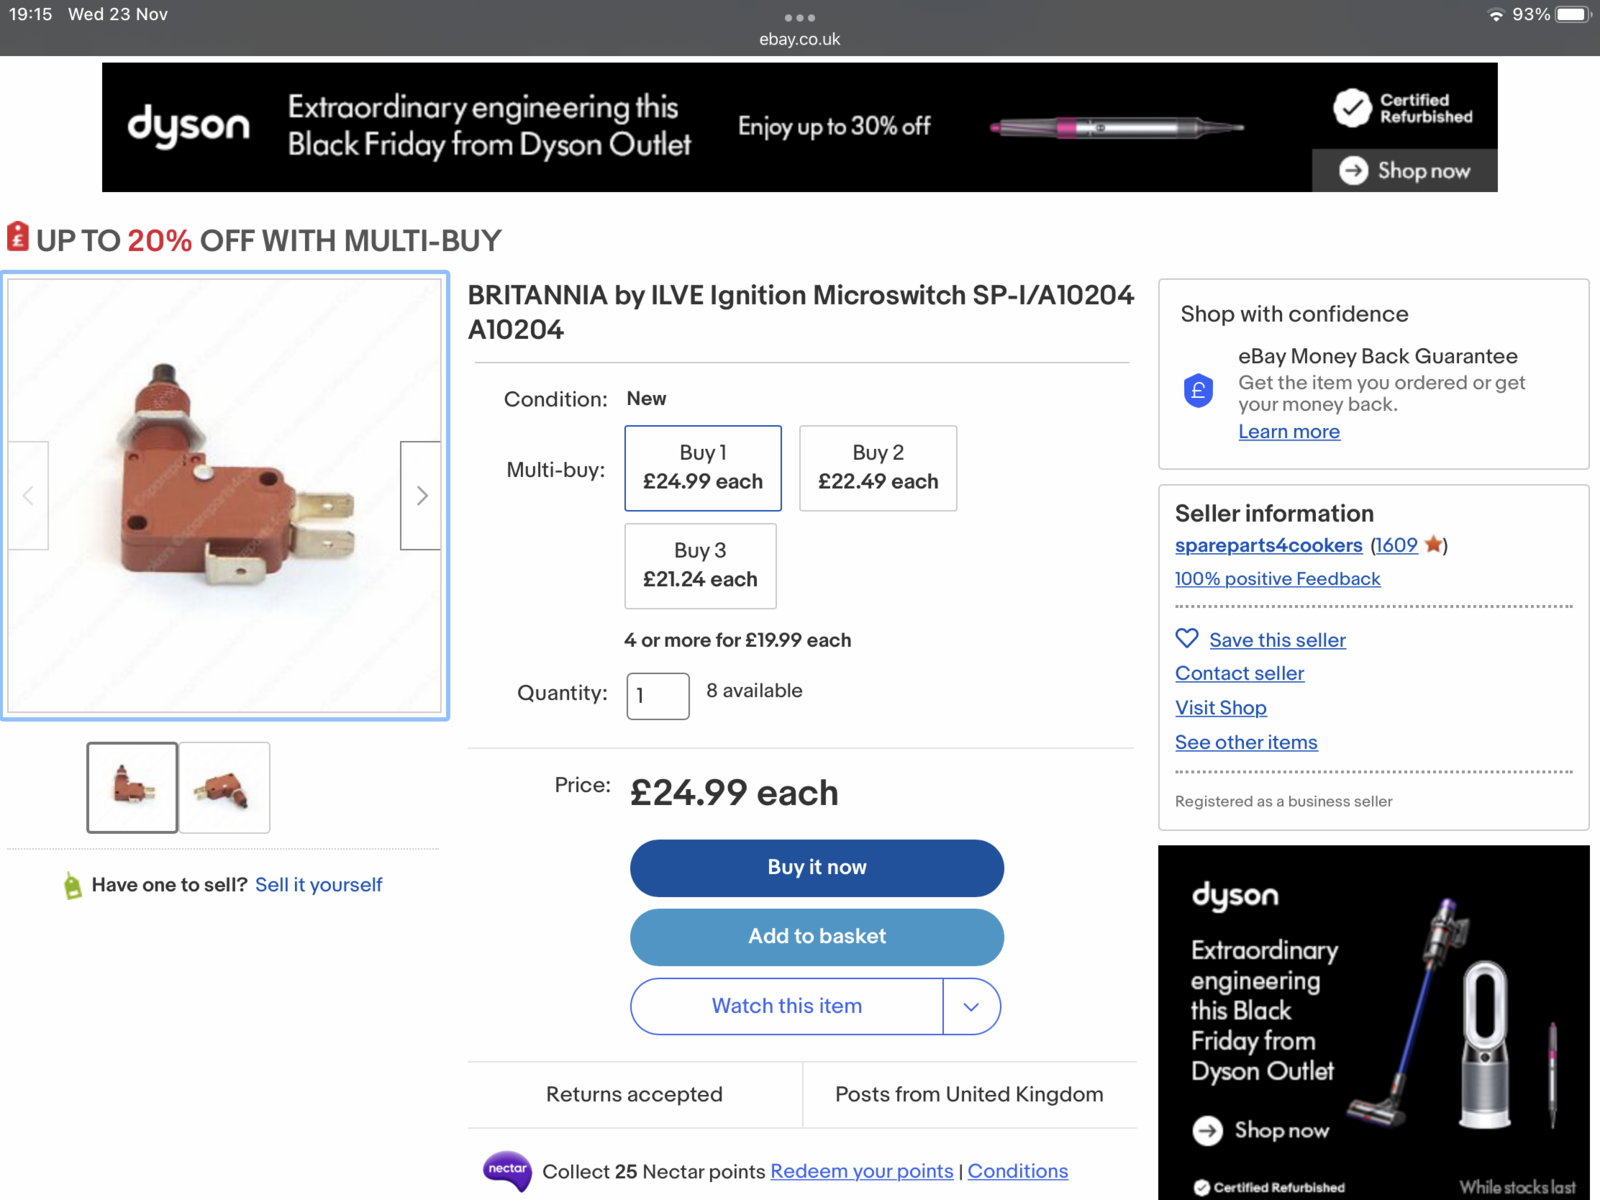Click the Money Back Guarantee shield icon
The width and height of the screenshot is (1600, 1200).
click(1198, 390)
